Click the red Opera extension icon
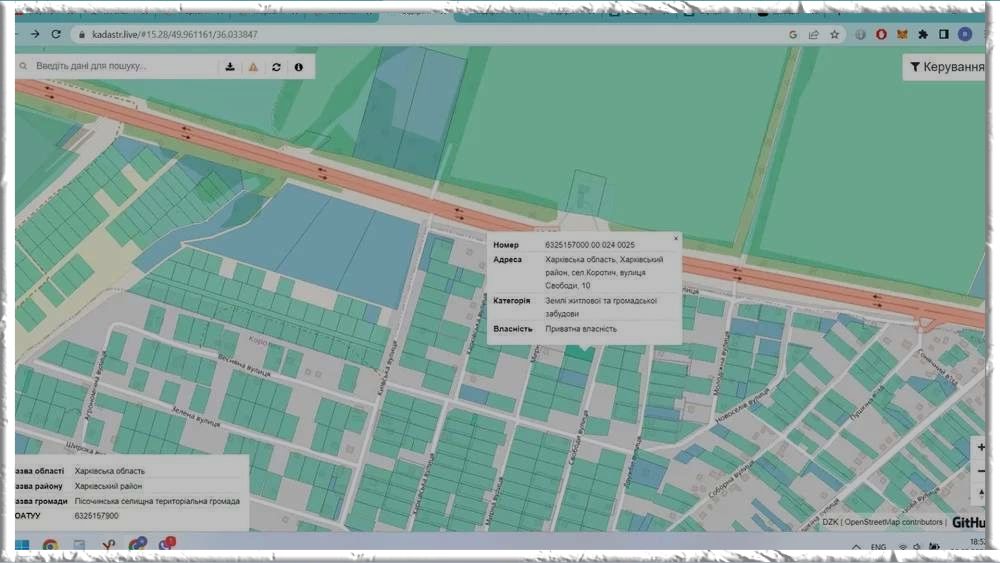 (x=881, y=34)
